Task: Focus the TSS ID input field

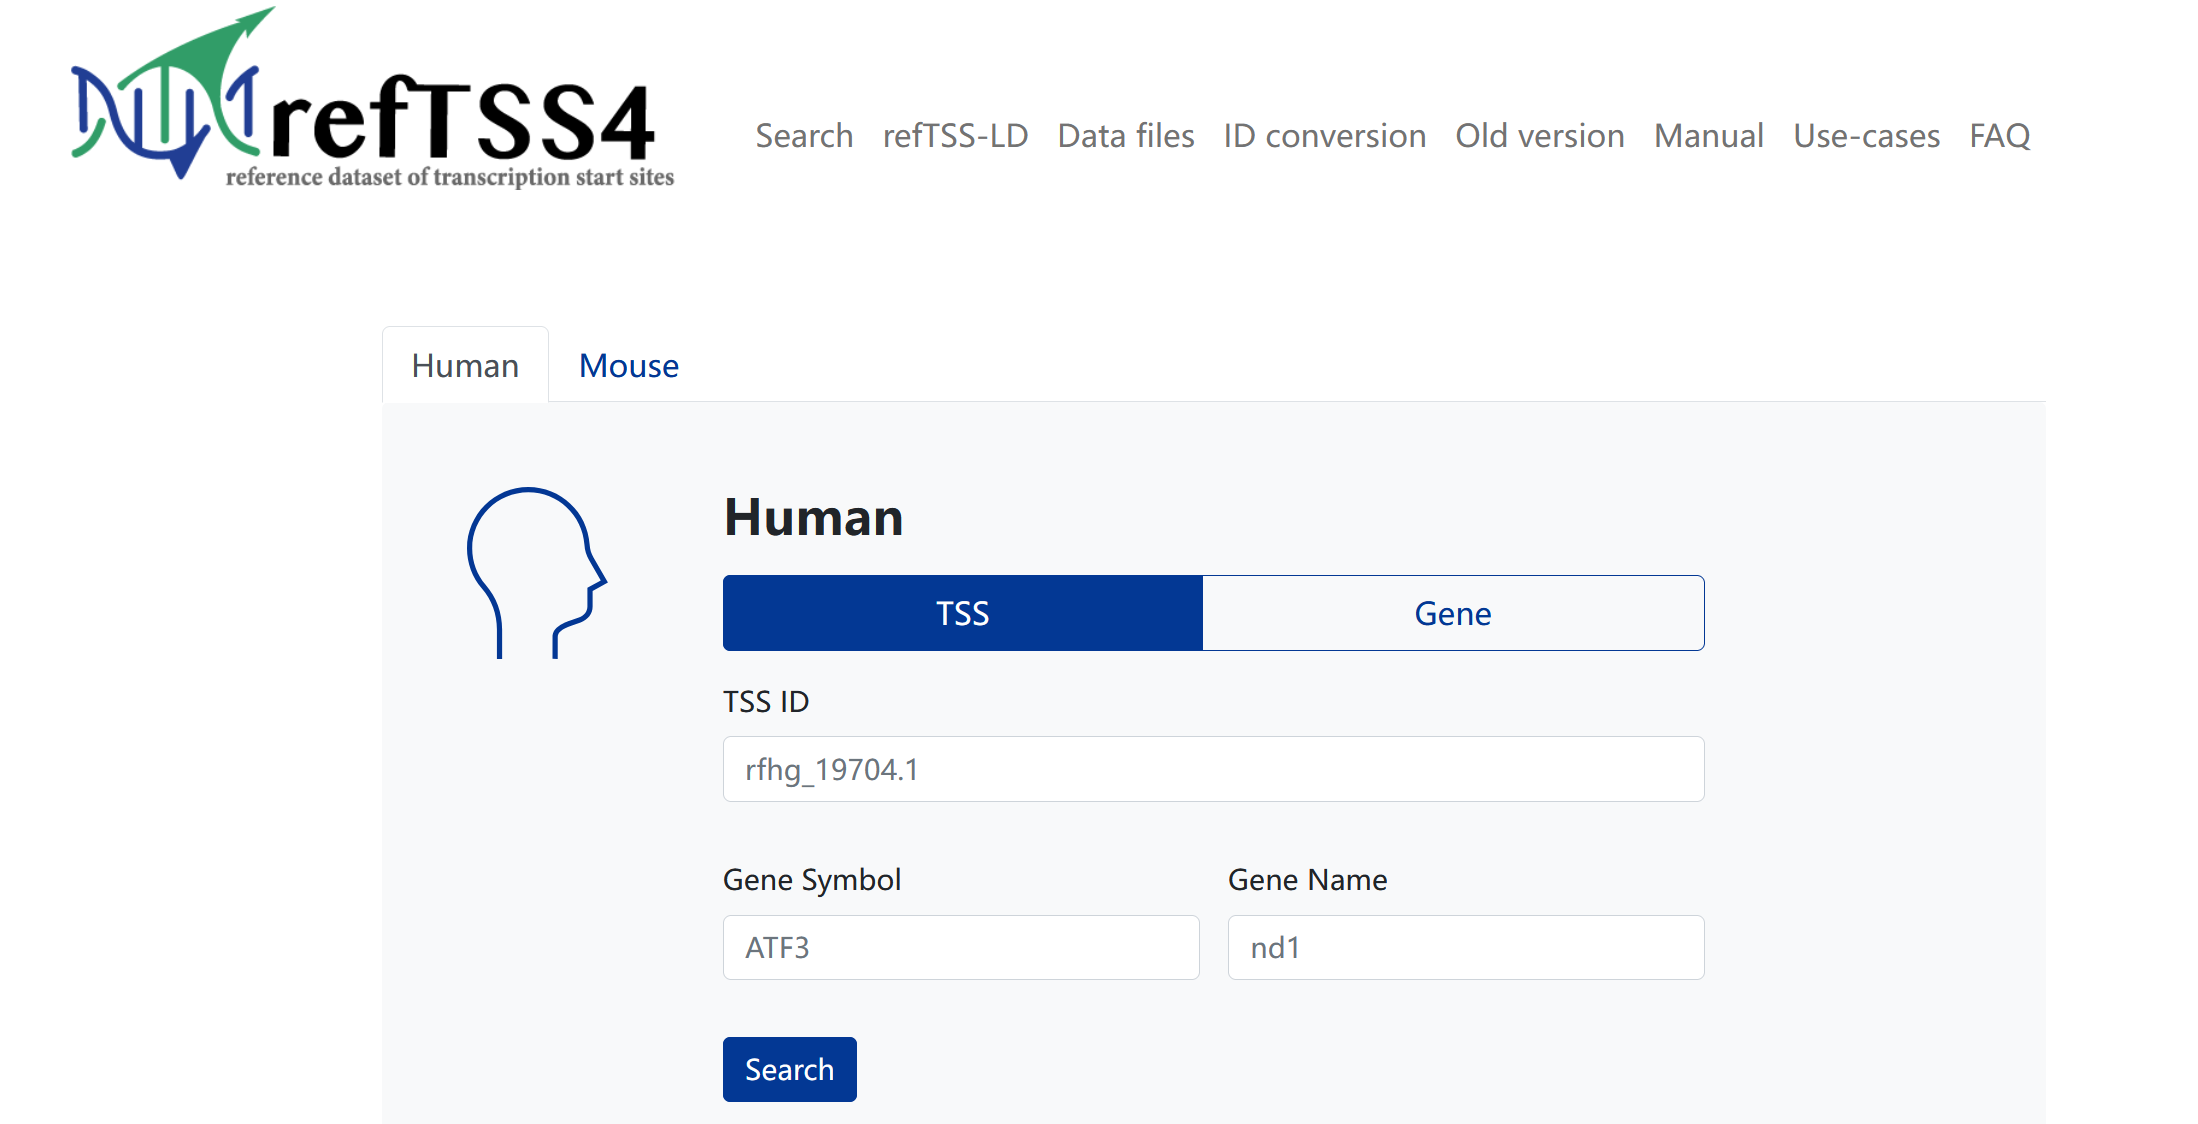Action: coord(1212,769)
